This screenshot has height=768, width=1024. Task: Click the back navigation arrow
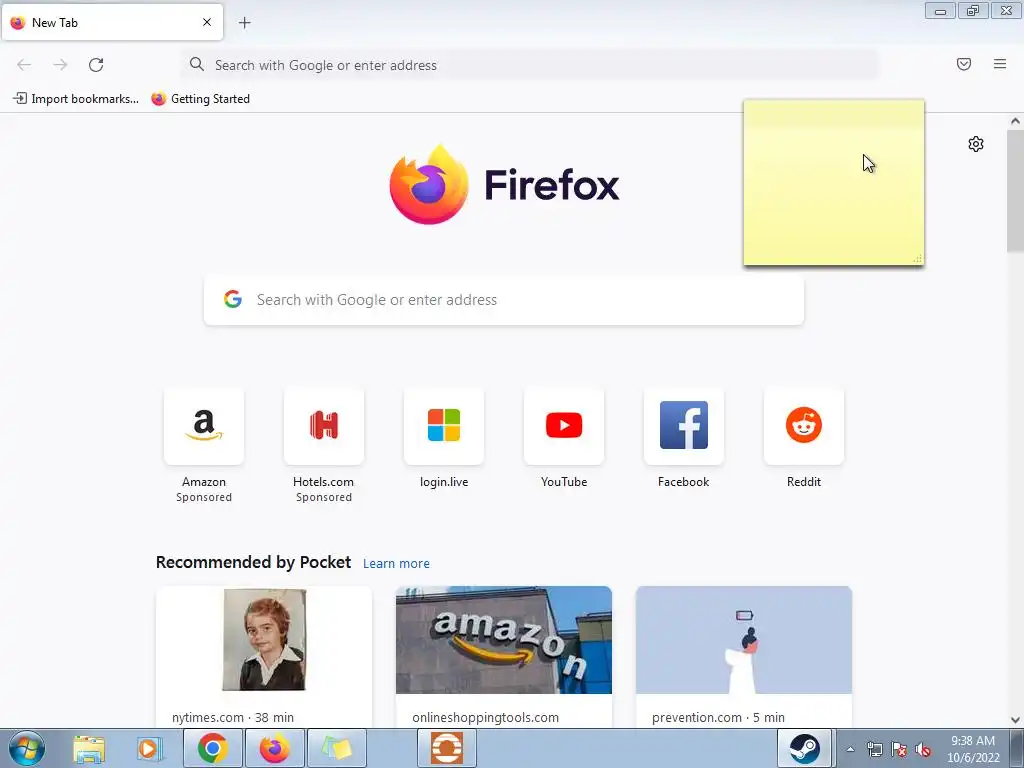point(24,65)
